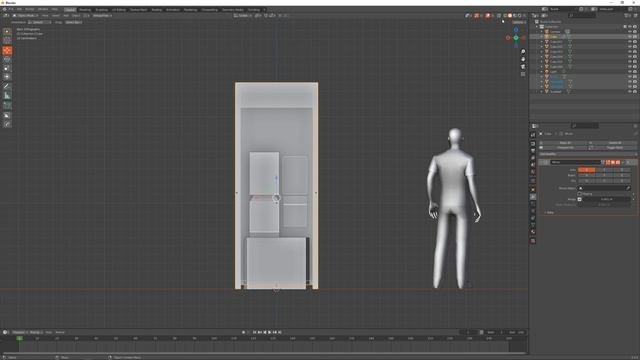The height and width of the screenshot is (360, 640).
Task: Open the Material properties tab
Action: 533,232
